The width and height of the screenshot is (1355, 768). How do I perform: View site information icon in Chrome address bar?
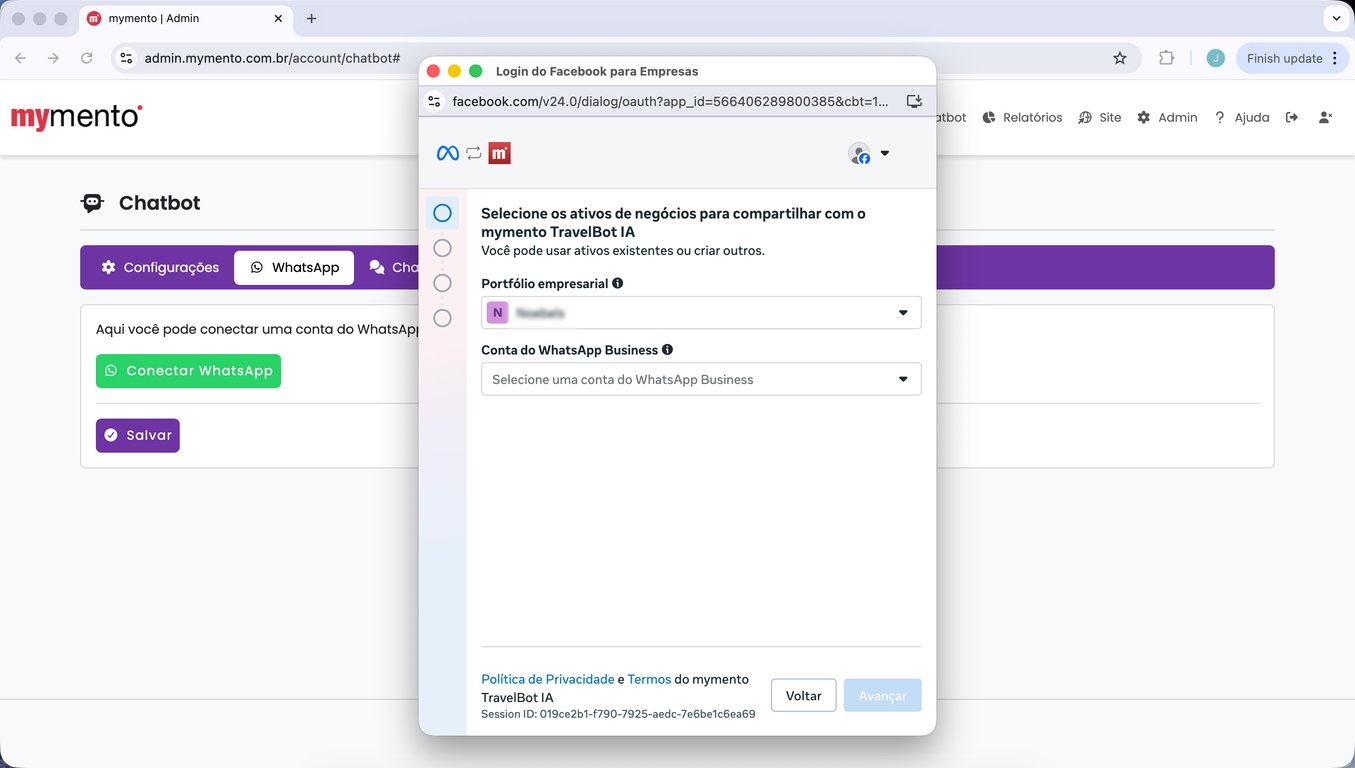[126, 58]
